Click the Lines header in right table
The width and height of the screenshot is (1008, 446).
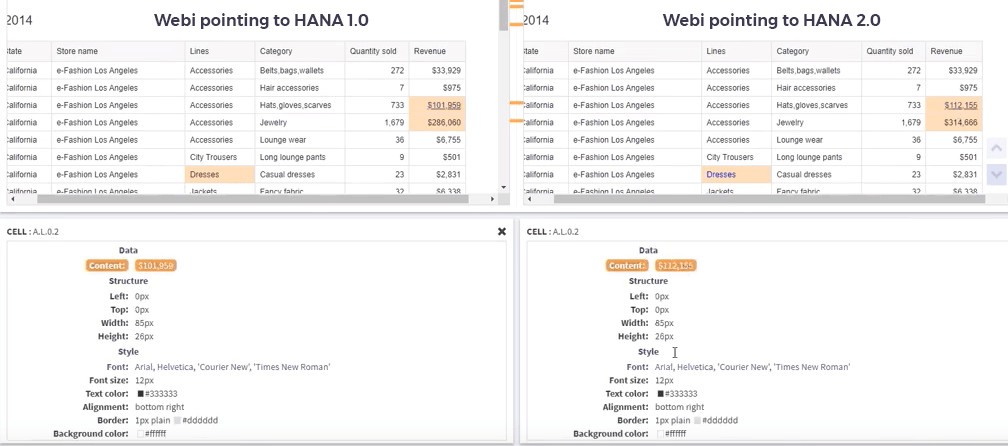[x=737, y=51]
